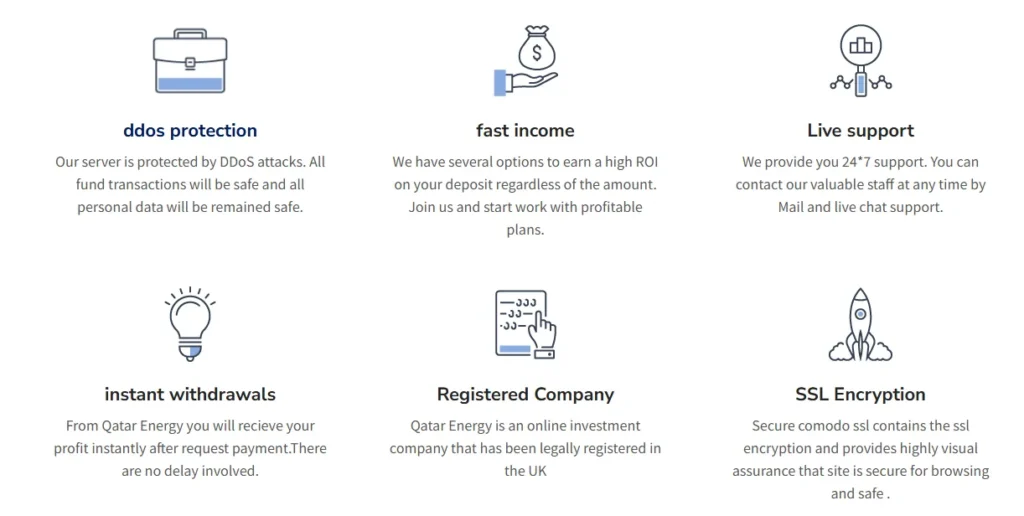1024x516 pixels.
Task: Click the high ROI deposit description text
Action: 525,195
